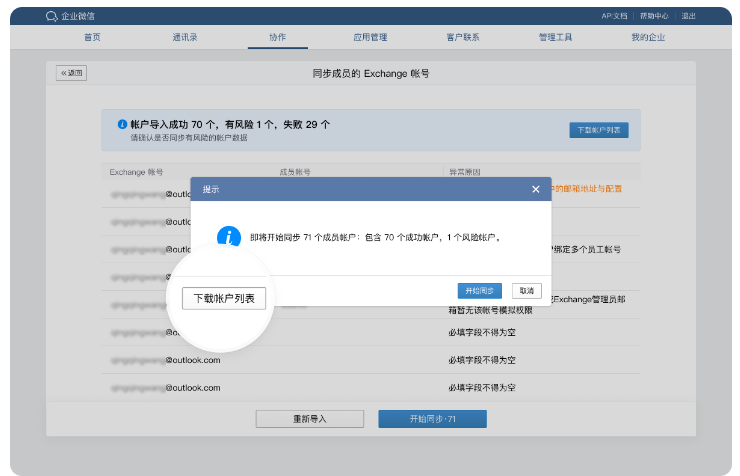Image resolution: width=740 pixels, height=476 pixels.
Task: Click the 开始同步·71 button at bottom
Action: (432, 418)
